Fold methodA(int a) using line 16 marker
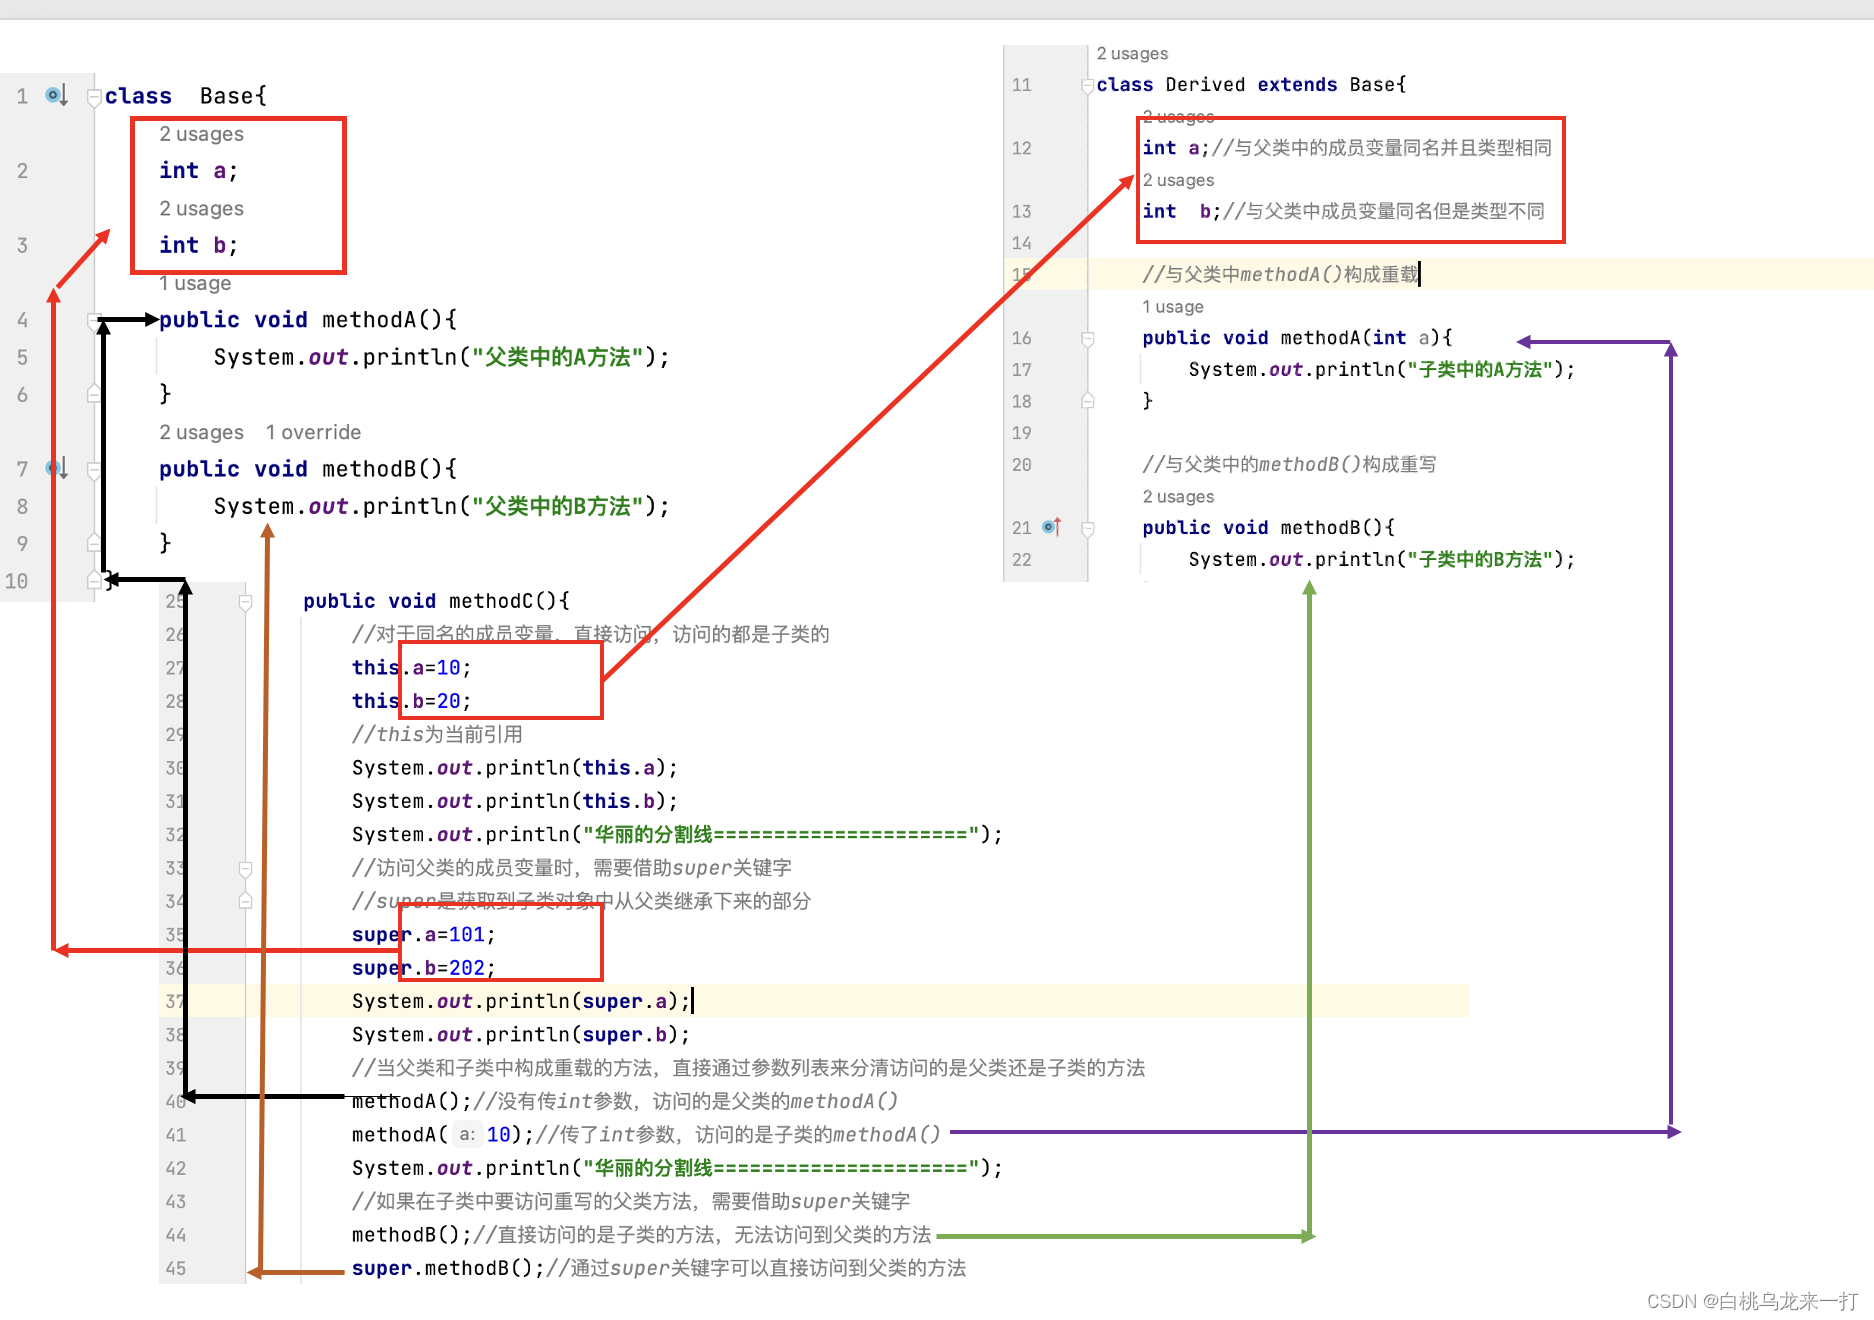Viewport: 1874px width, 1320px height. pyautogui.click(x=1088, y=339)
